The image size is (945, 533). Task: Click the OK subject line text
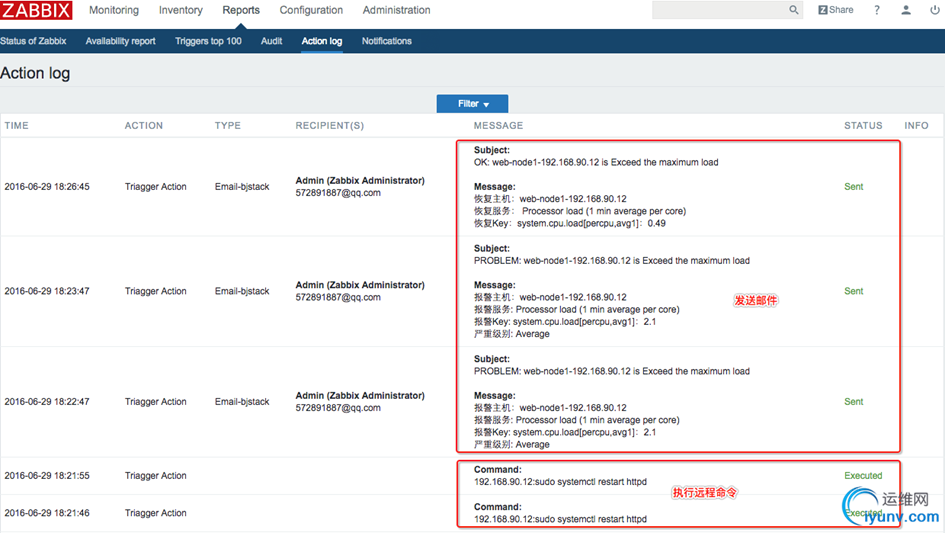coord(596,162)
